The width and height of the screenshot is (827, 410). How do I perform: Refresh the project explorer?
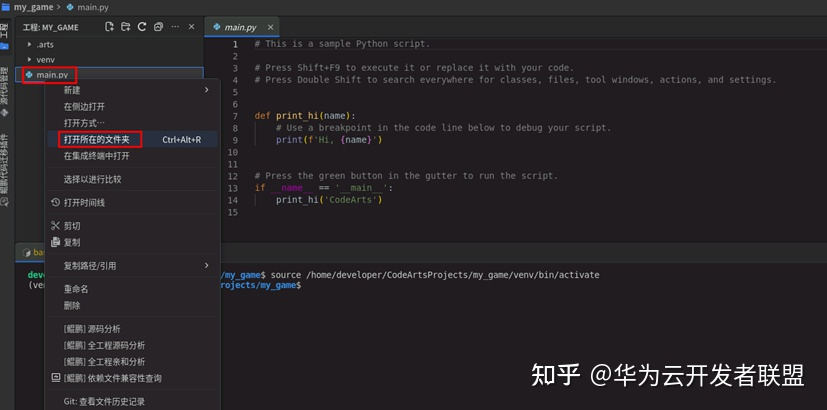[142, 27]
